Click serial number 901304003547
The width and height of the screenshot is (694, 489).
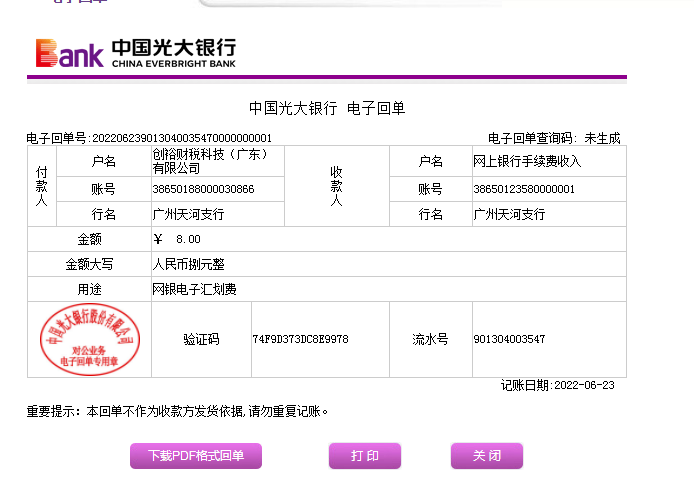[509, 340]
